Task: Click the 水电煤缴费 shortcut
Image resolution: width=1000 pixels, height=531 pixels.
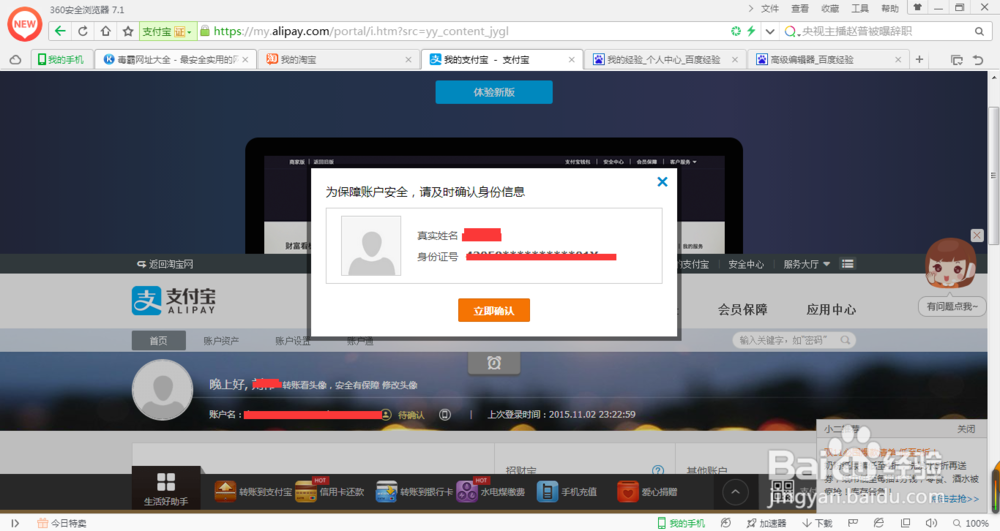Action: click(490, 491)
